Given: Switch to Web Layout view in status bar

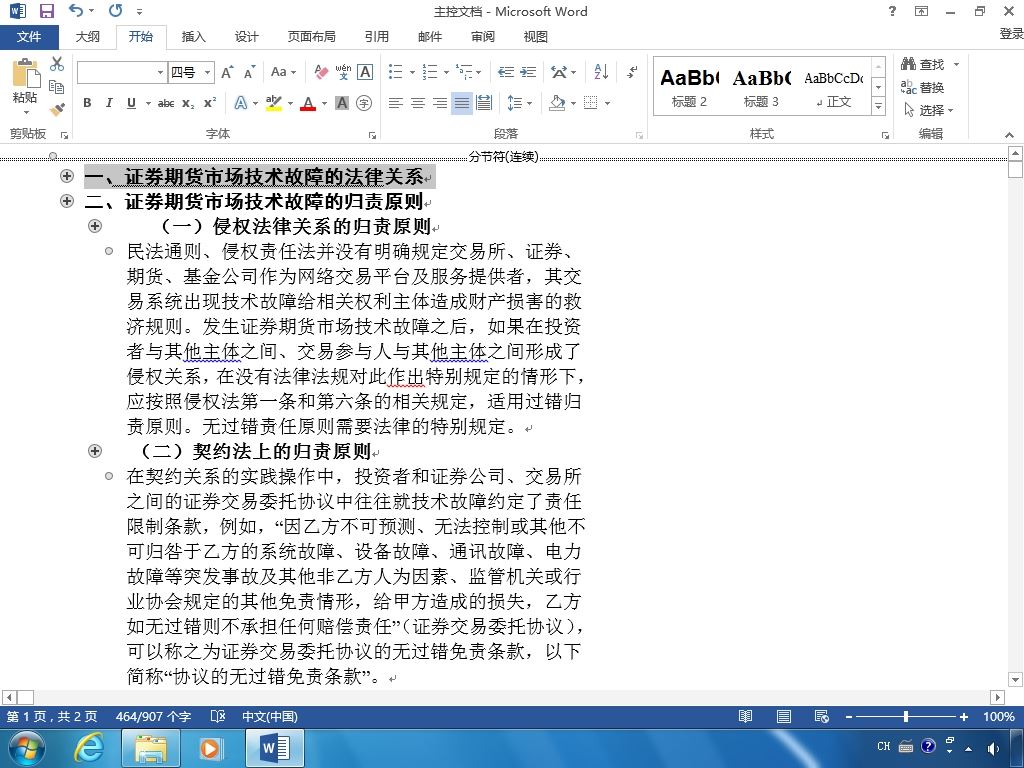Looking at the screenshot, I should (822, 716).
